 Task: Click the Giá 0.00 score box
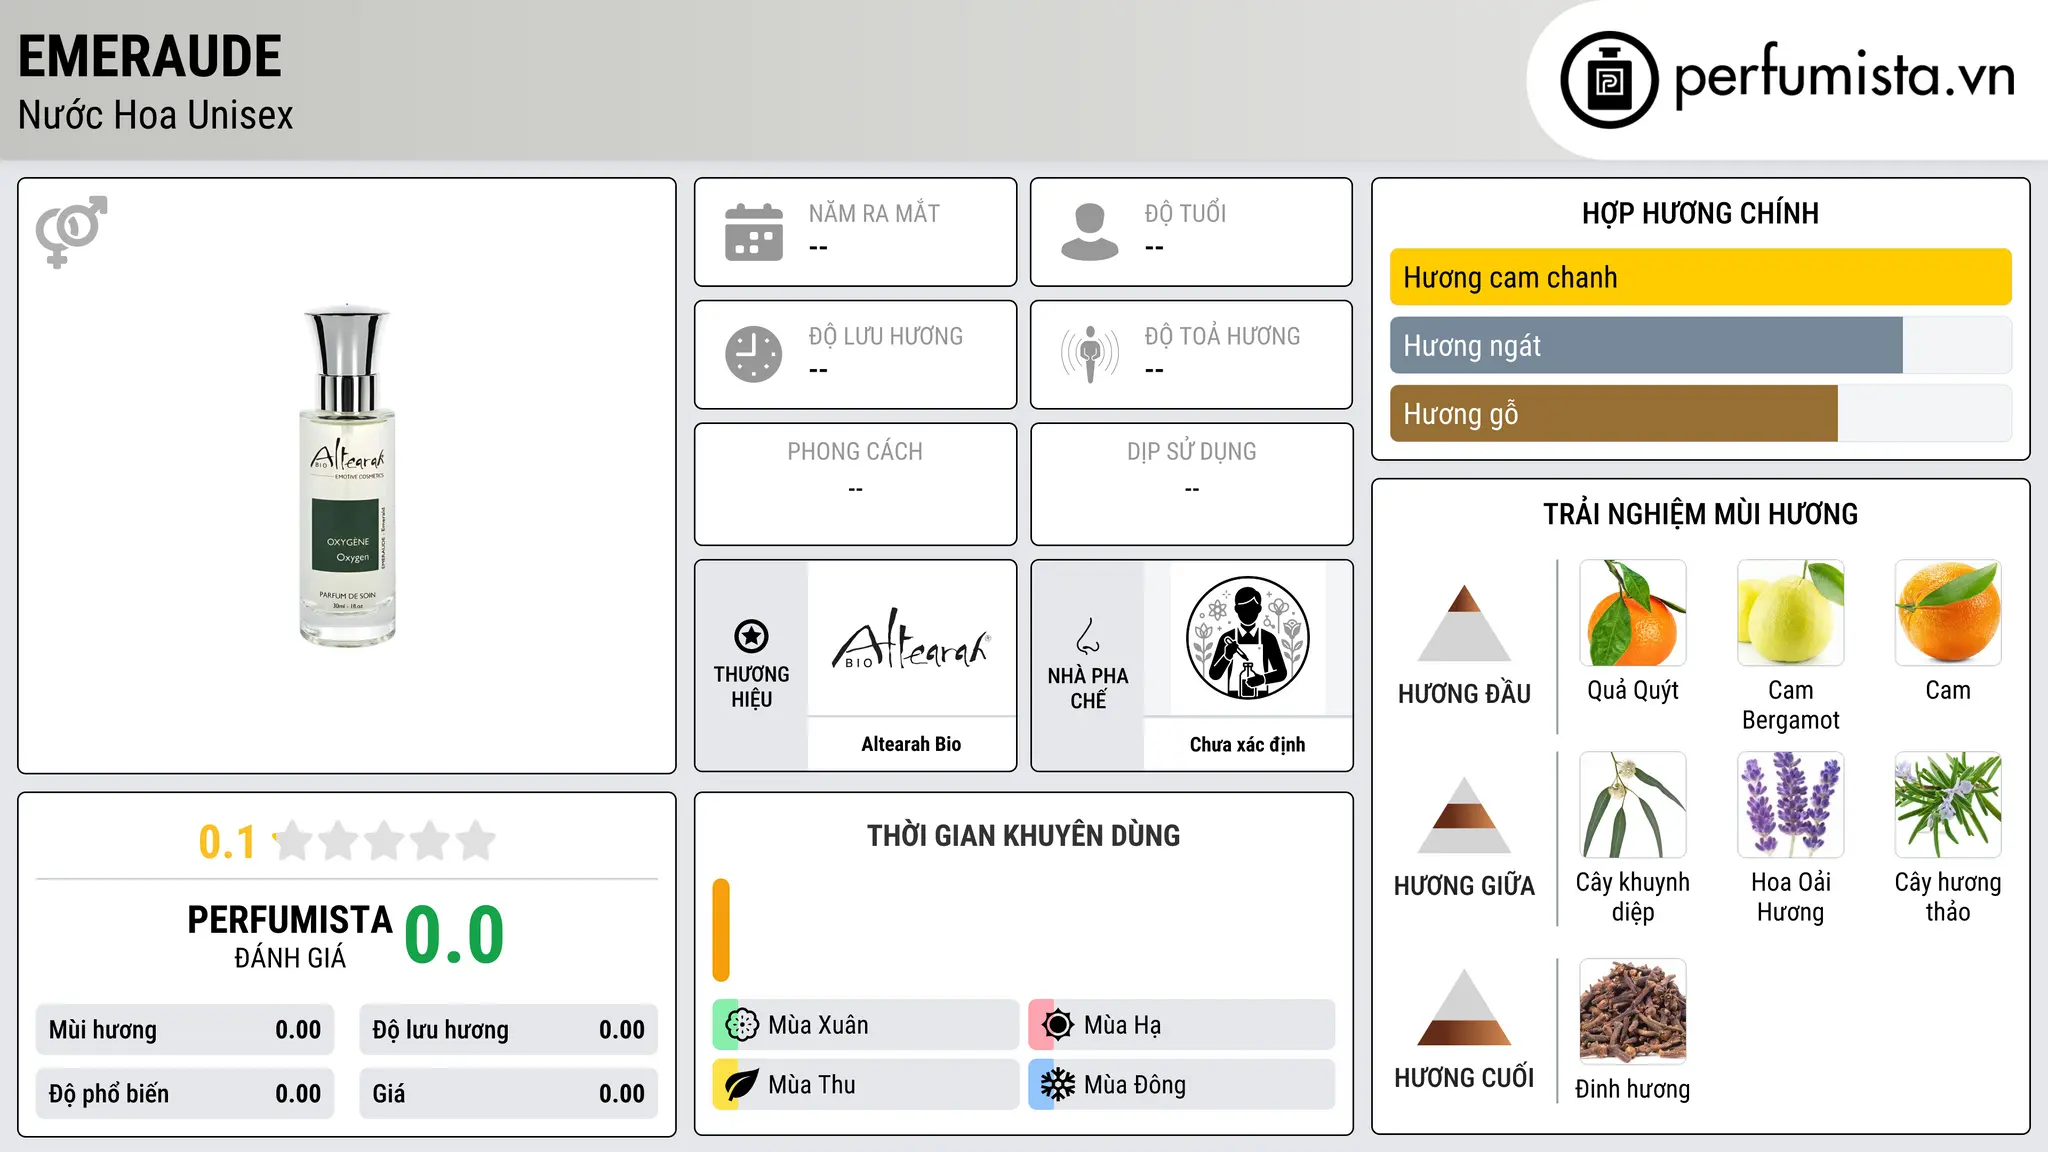(x=508, y=1094)
